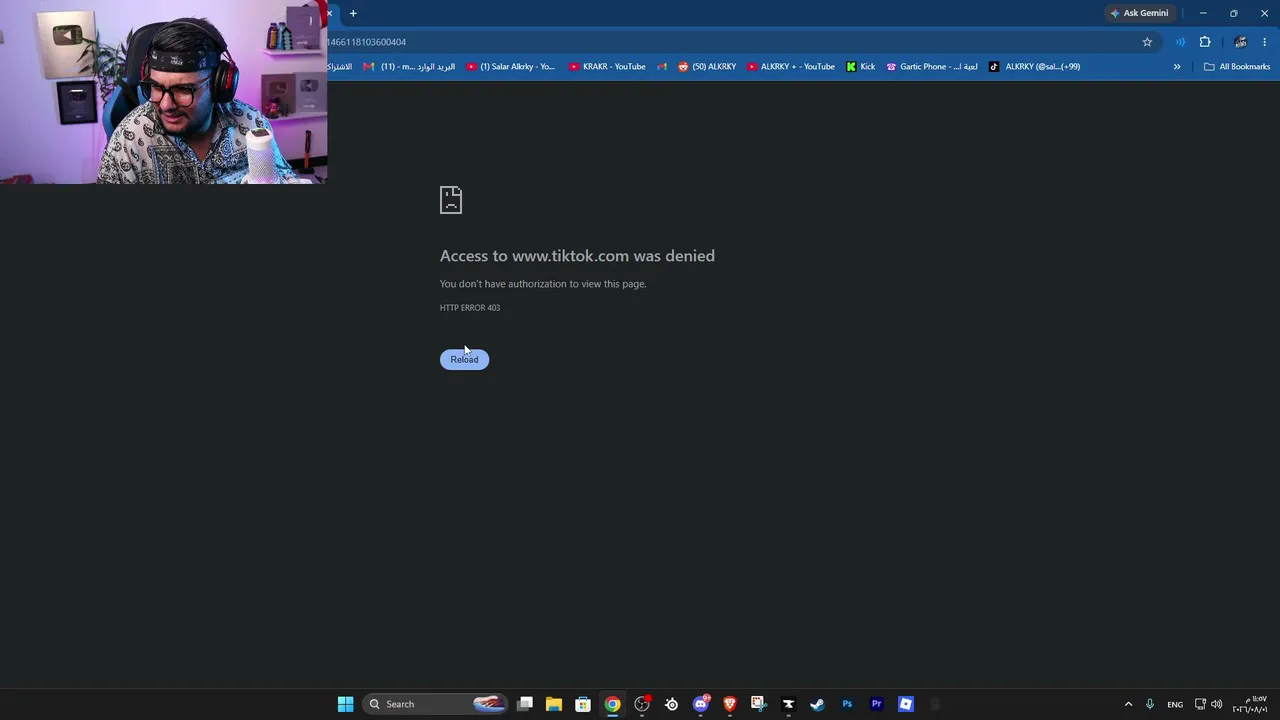Expand the hidden bookmarks overflow chevron
This screenshot has height=720, width=1280.
[x=1177, y=67]
